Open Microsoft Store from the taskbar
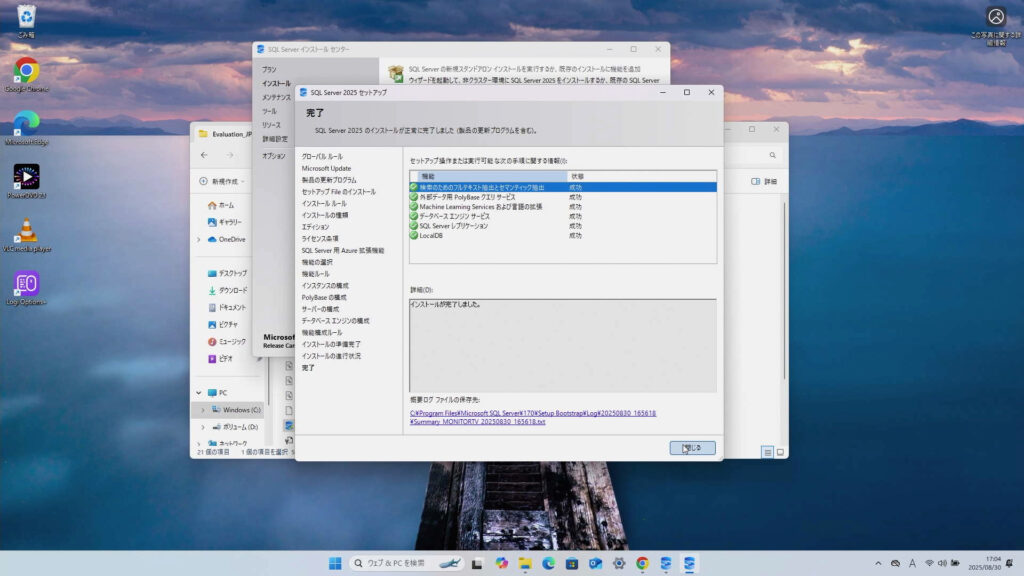This screenshot has height=576, width=1024. (x=572, y=564)
